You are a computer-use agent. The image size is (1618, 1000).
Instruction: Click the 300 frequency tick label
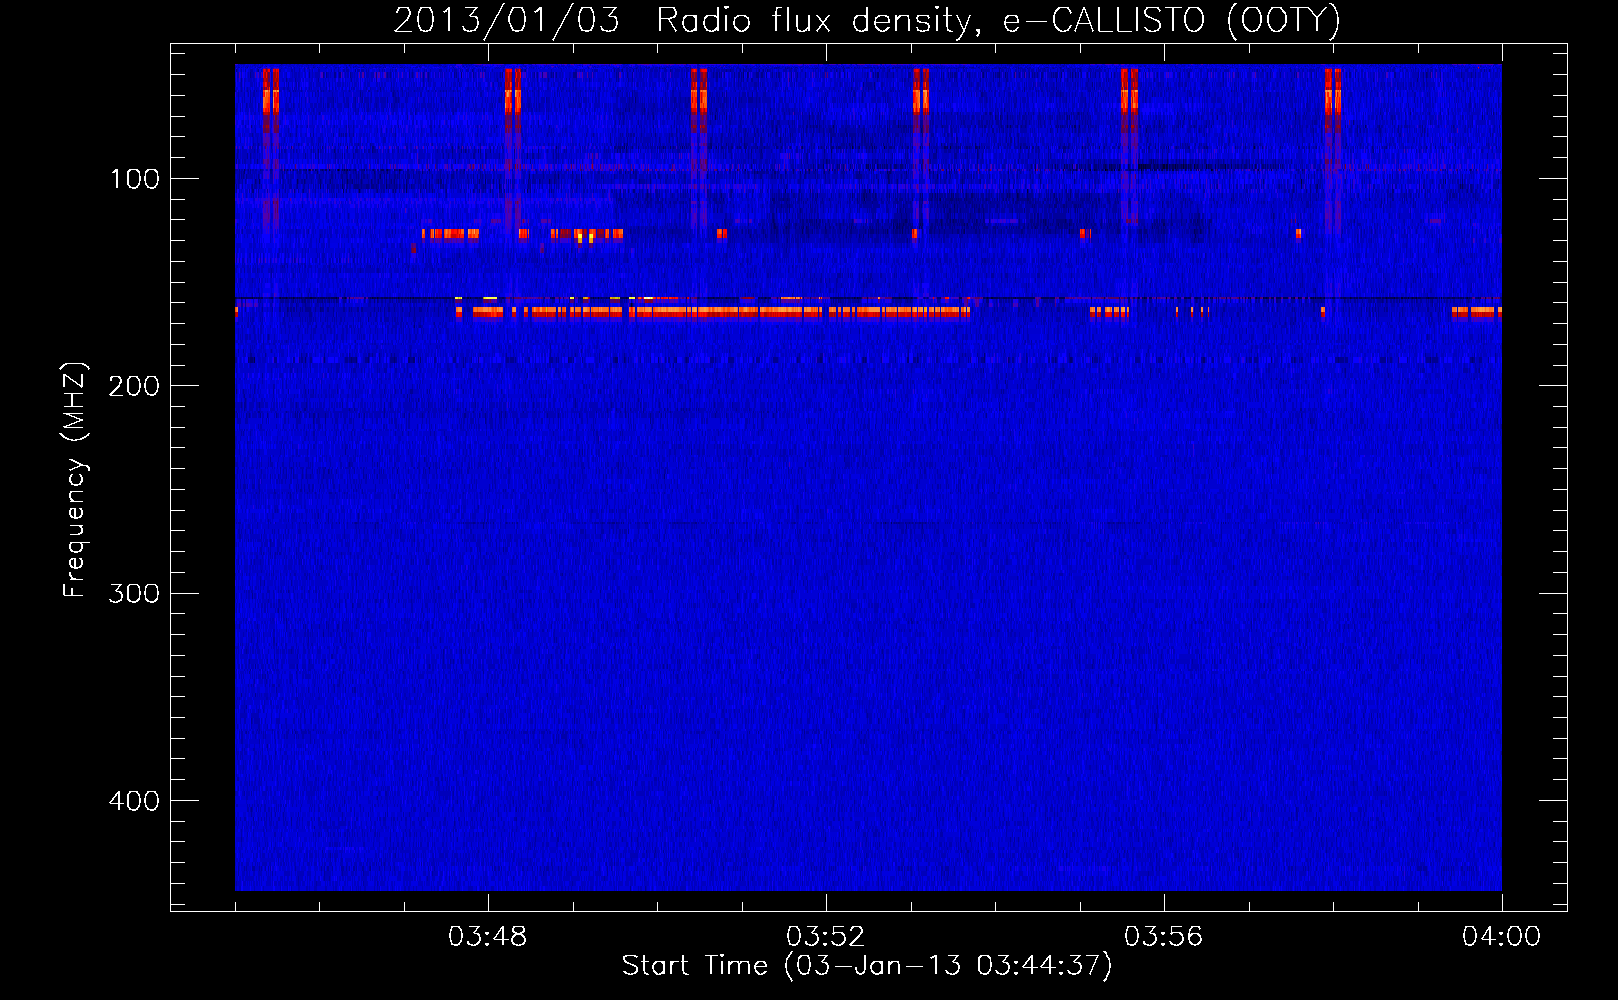(134, 594)
